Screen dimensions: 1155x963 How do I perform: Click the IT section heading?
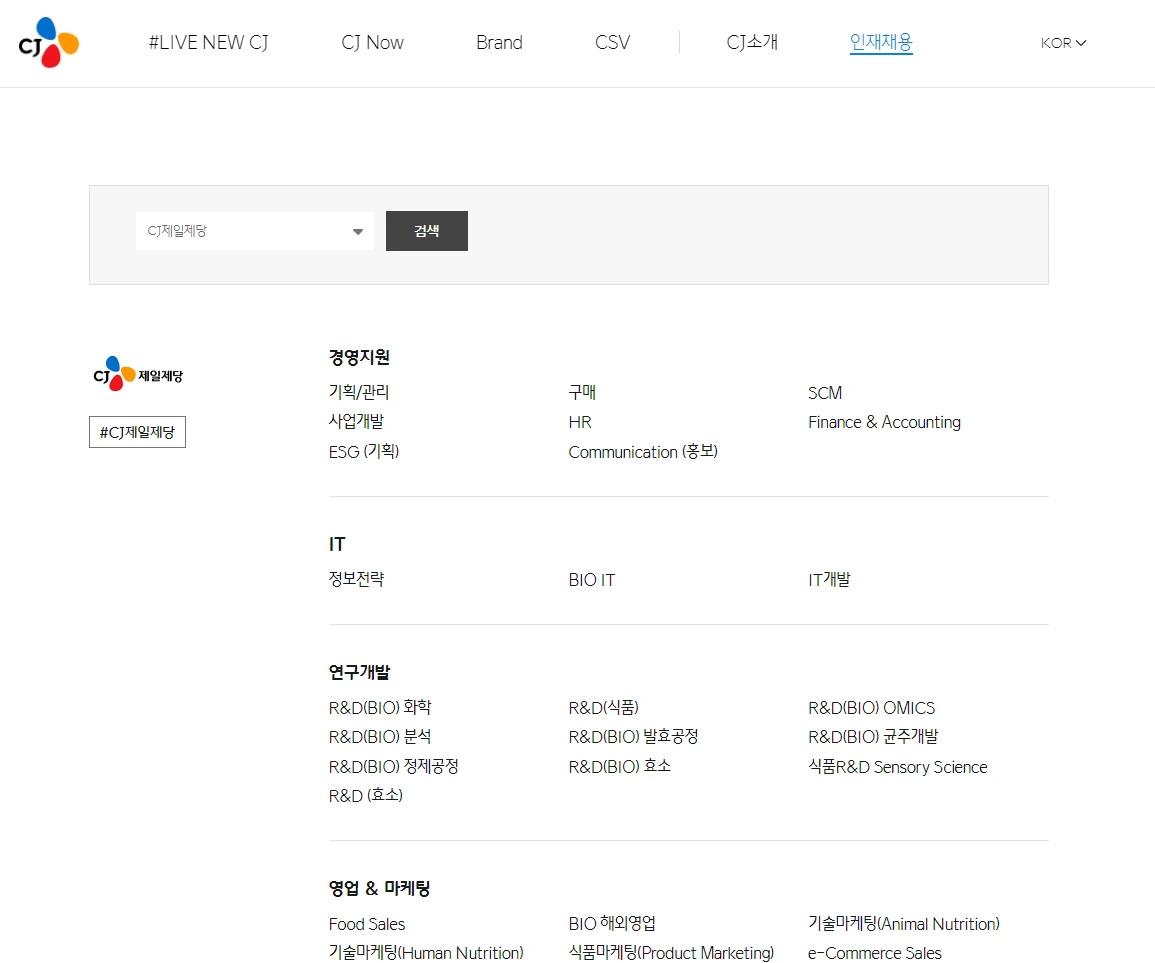337,544
